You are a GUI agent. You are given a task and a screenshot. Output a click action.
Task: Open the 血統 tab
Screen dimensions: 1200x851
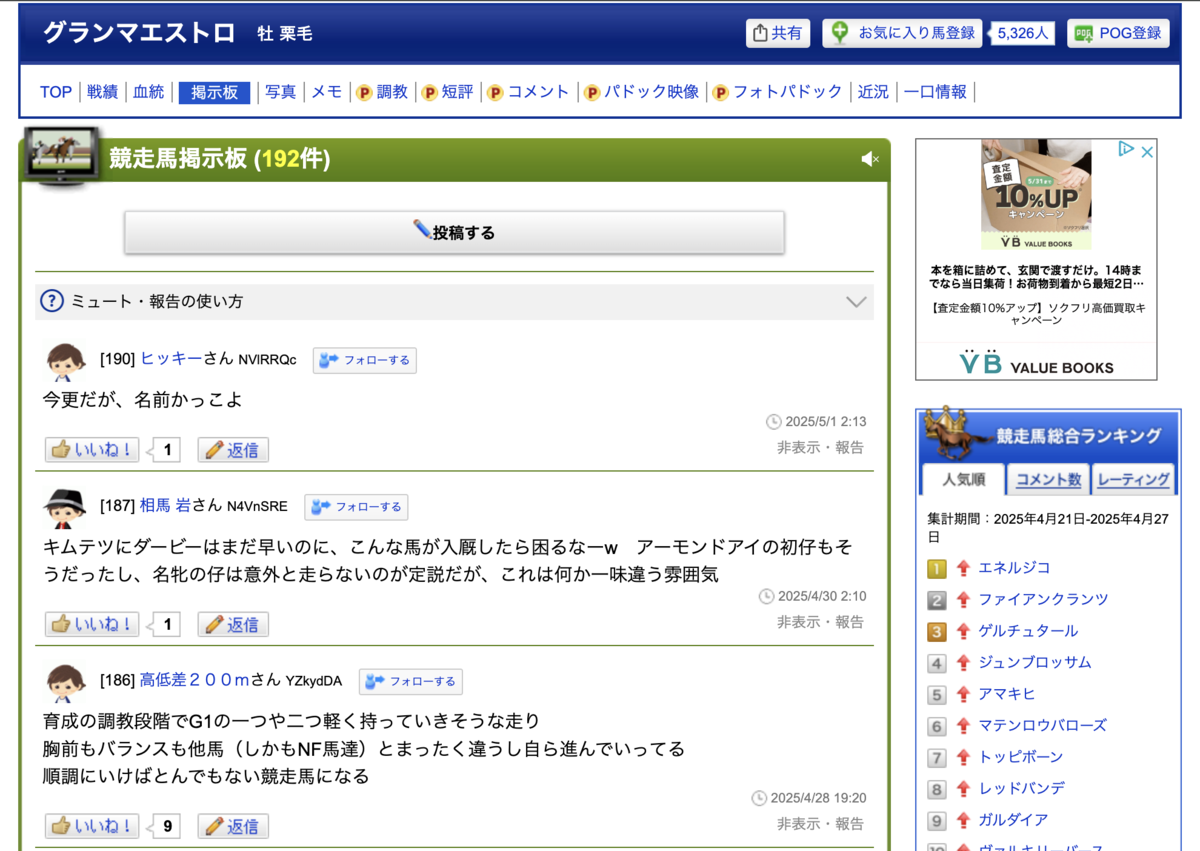point(148,92)
